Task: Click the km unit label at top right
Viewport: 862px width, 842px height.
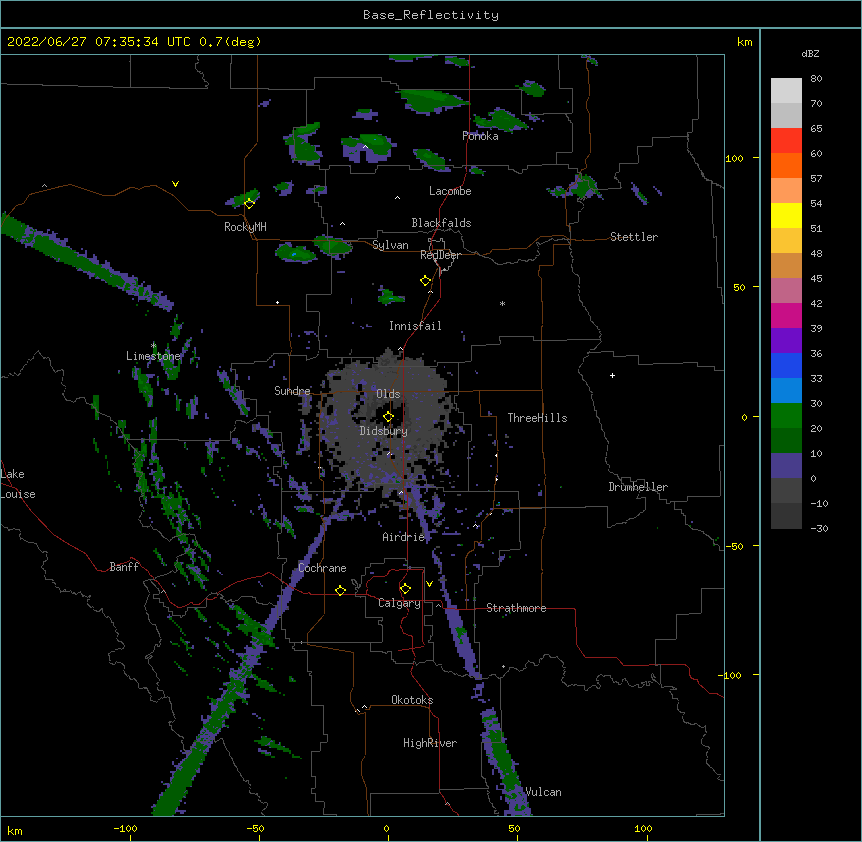Action: 744,42
